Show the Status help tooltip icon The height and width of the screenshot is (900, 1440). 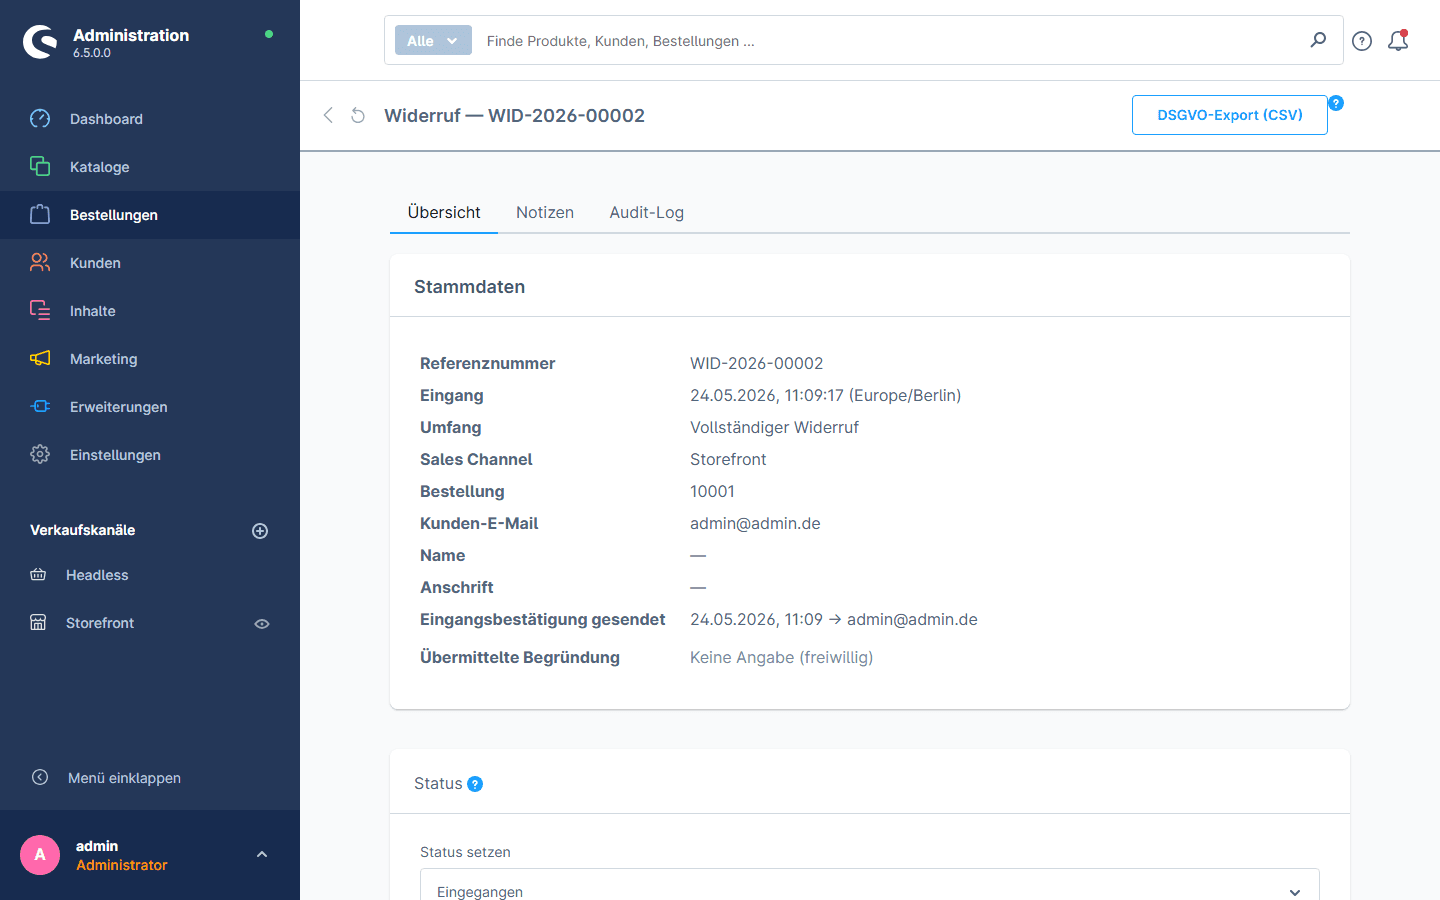475,784
